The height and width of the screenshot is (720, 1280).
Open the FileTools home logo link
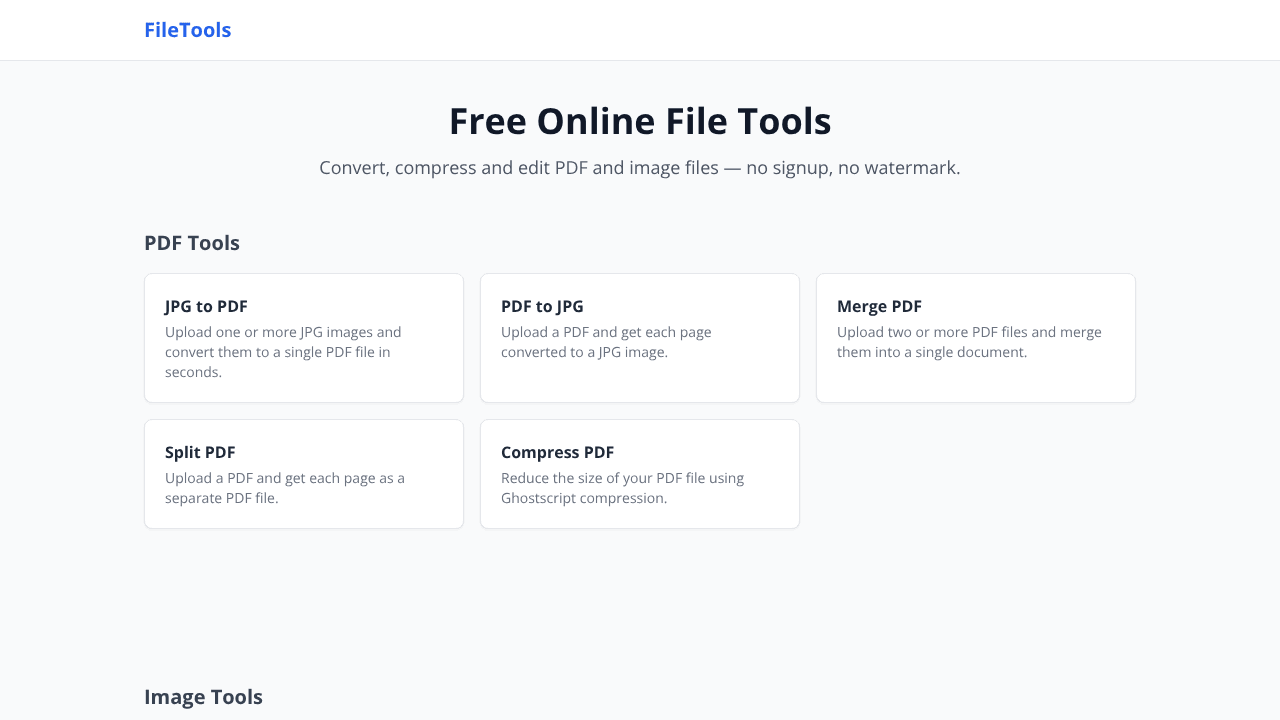point(187,30)
